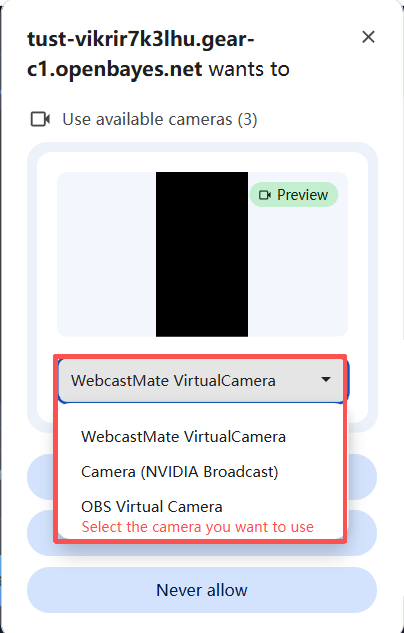
Task: Click the hidden blue button directly above Never allow
Action: pos(360,533)
